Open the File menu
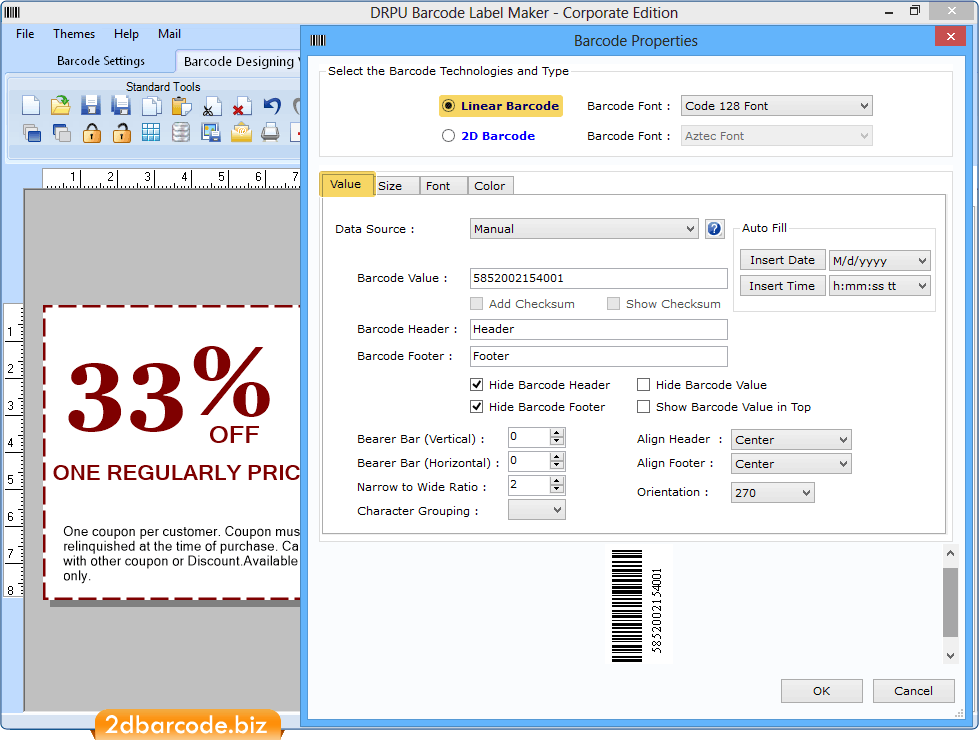This screenshot has width=979, height=740. pos(25,34)
